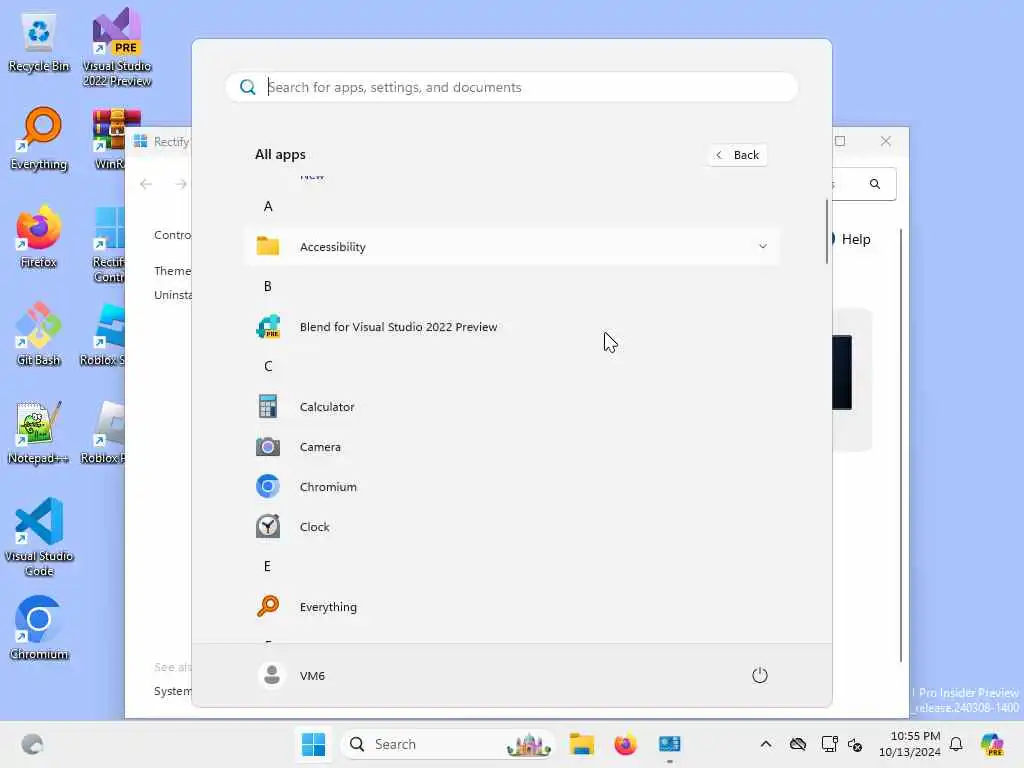Click Help in background Rectify window
1024x768 pixels.
856,239
